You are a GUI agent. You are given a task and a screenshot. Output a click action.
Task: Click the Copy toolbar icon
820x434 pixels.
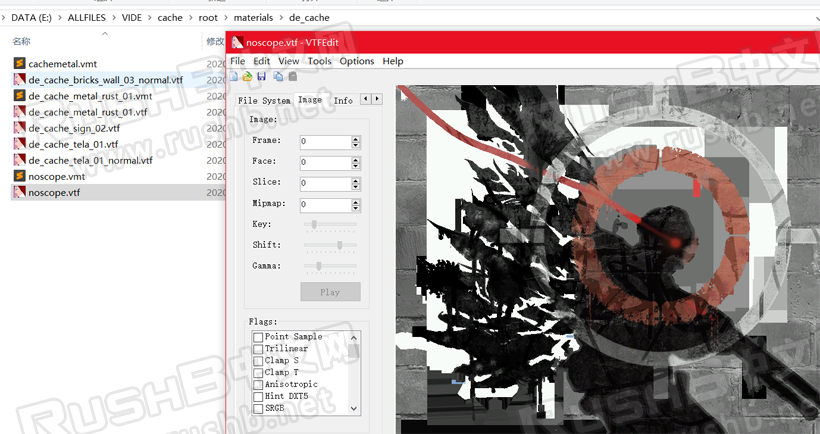point(278,76)
